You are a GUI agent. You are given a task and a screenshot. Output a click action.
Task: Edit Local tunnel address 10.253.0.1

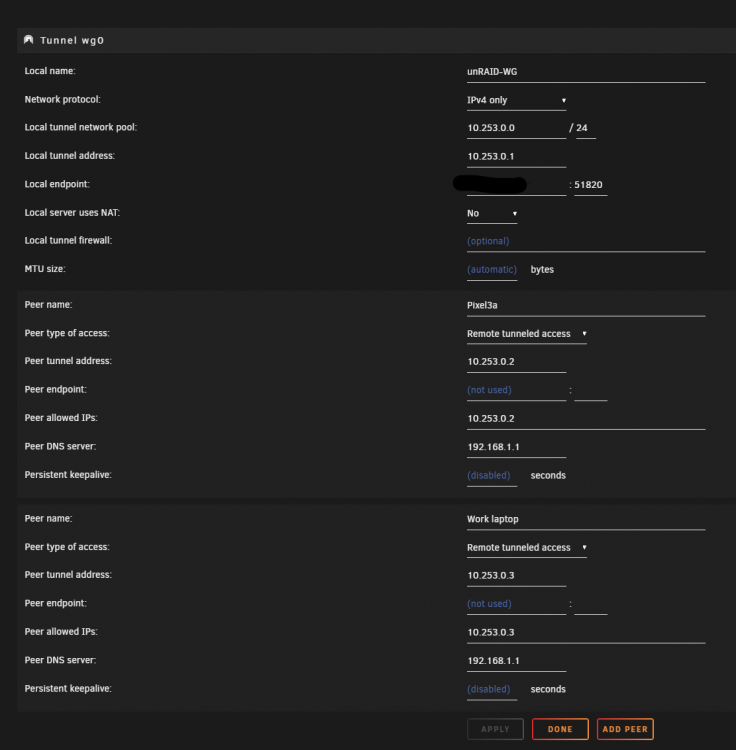(516, 157)
